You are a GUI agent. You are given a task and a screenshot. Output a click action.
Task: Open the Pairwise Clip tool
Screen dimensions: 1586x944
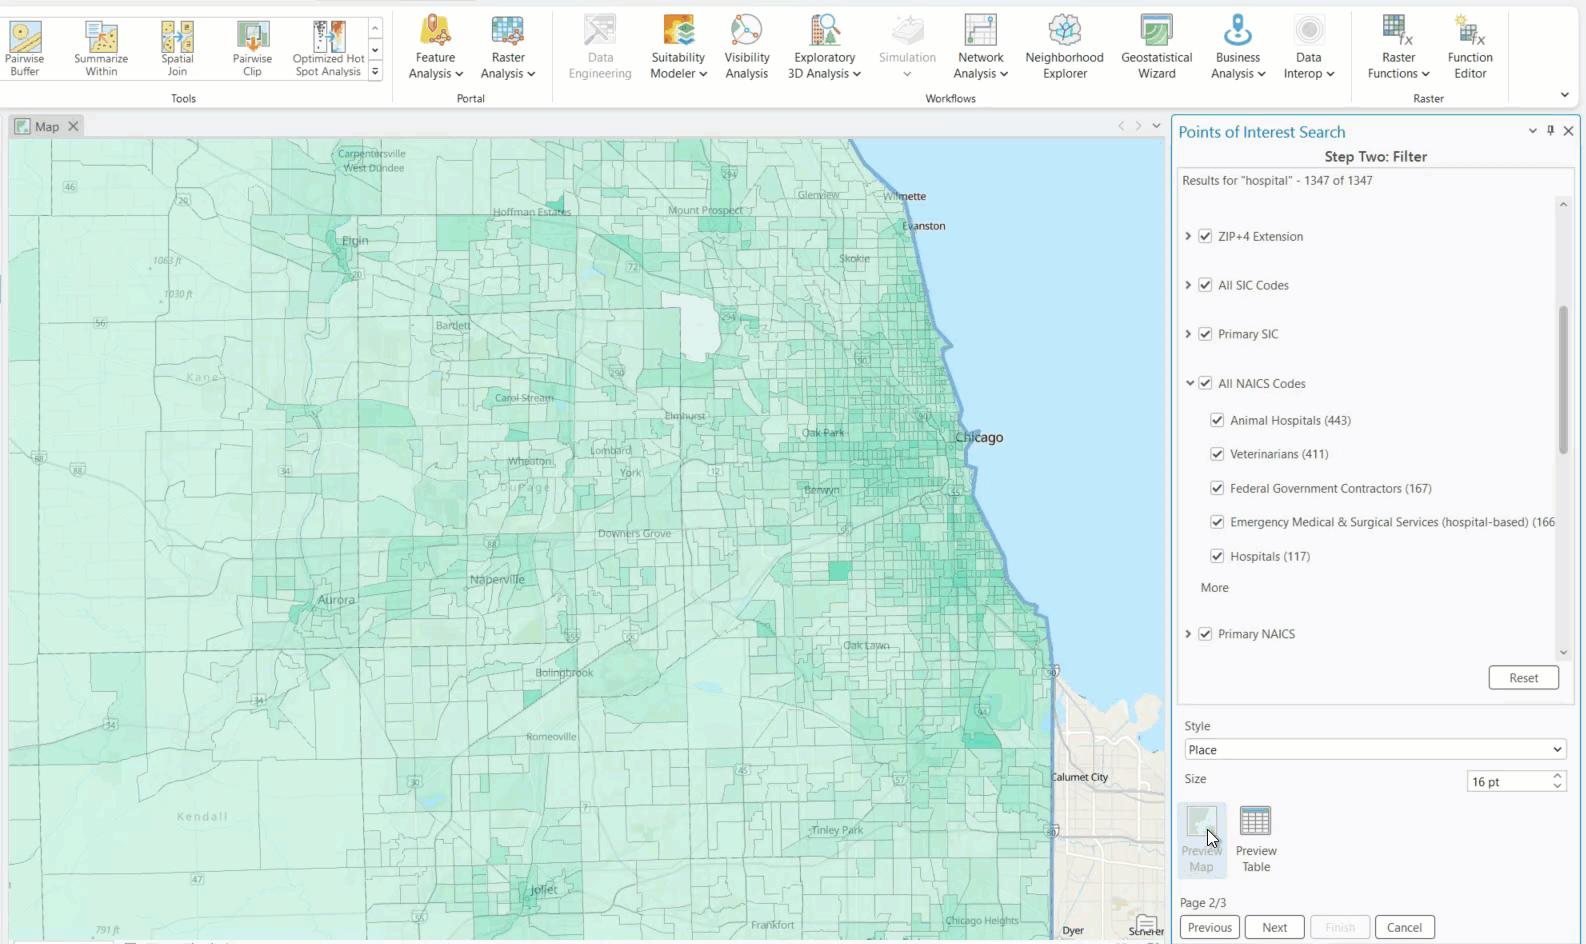click(x=252, y=49)
